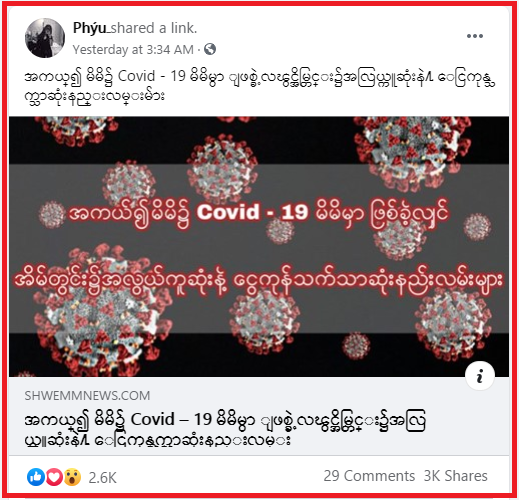Open the 29 Comments link

[369, 476]
